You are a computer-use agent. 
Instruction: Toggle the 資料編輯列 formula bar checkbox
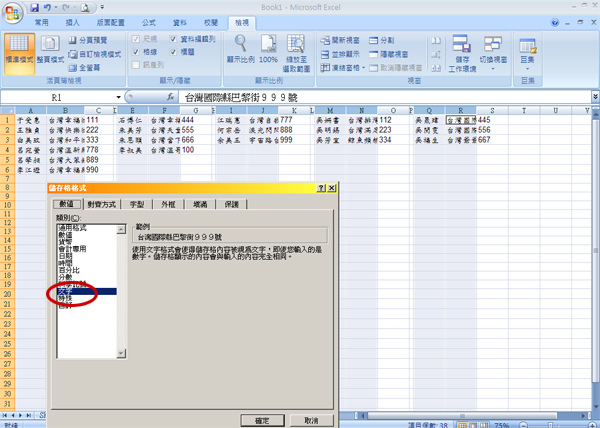(173, 39)
